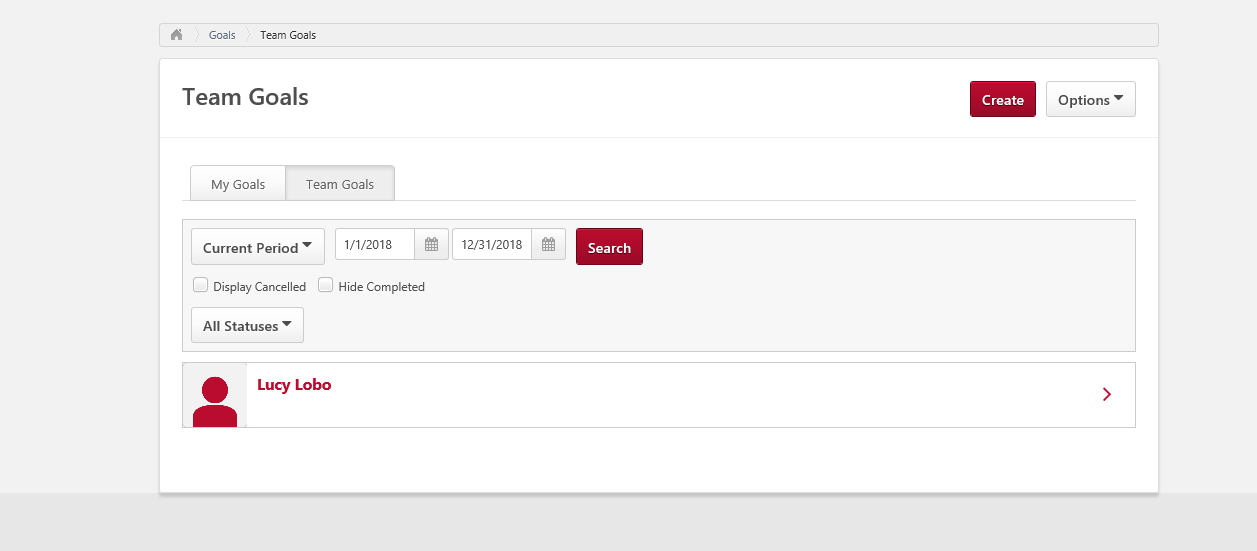
Task: Select the Team Goals tab
Action: point(340,184)
